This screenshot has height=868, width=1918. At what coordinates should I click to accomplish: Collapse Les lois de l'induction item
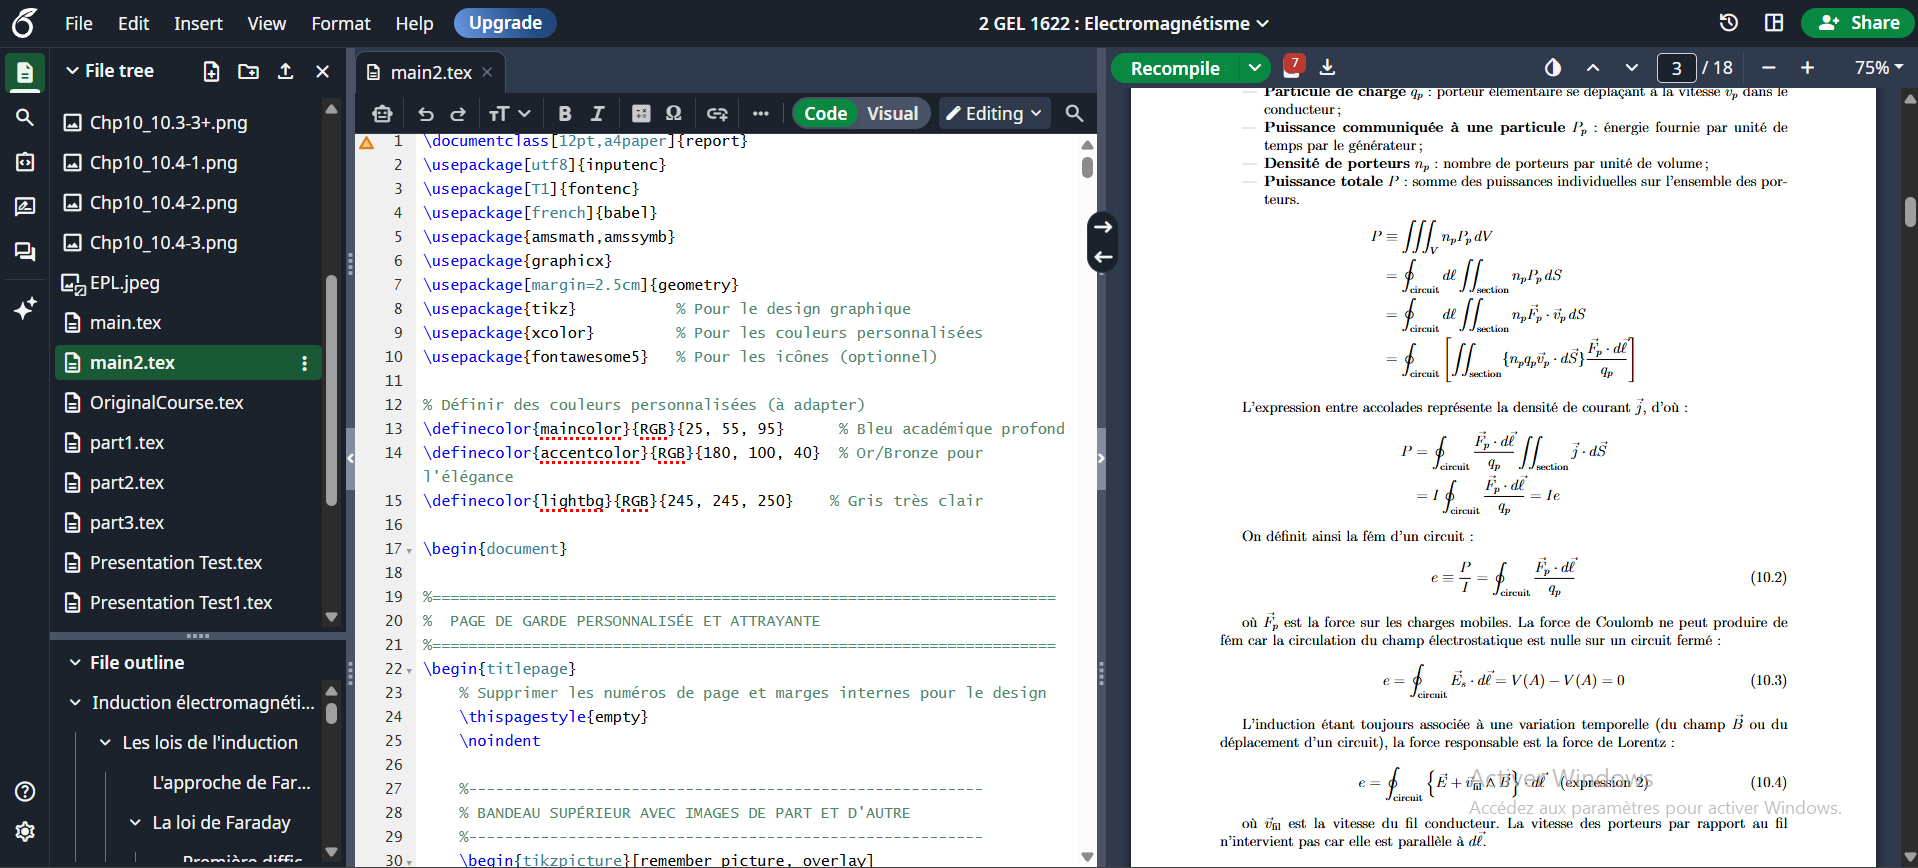click(x=105, y=742)
